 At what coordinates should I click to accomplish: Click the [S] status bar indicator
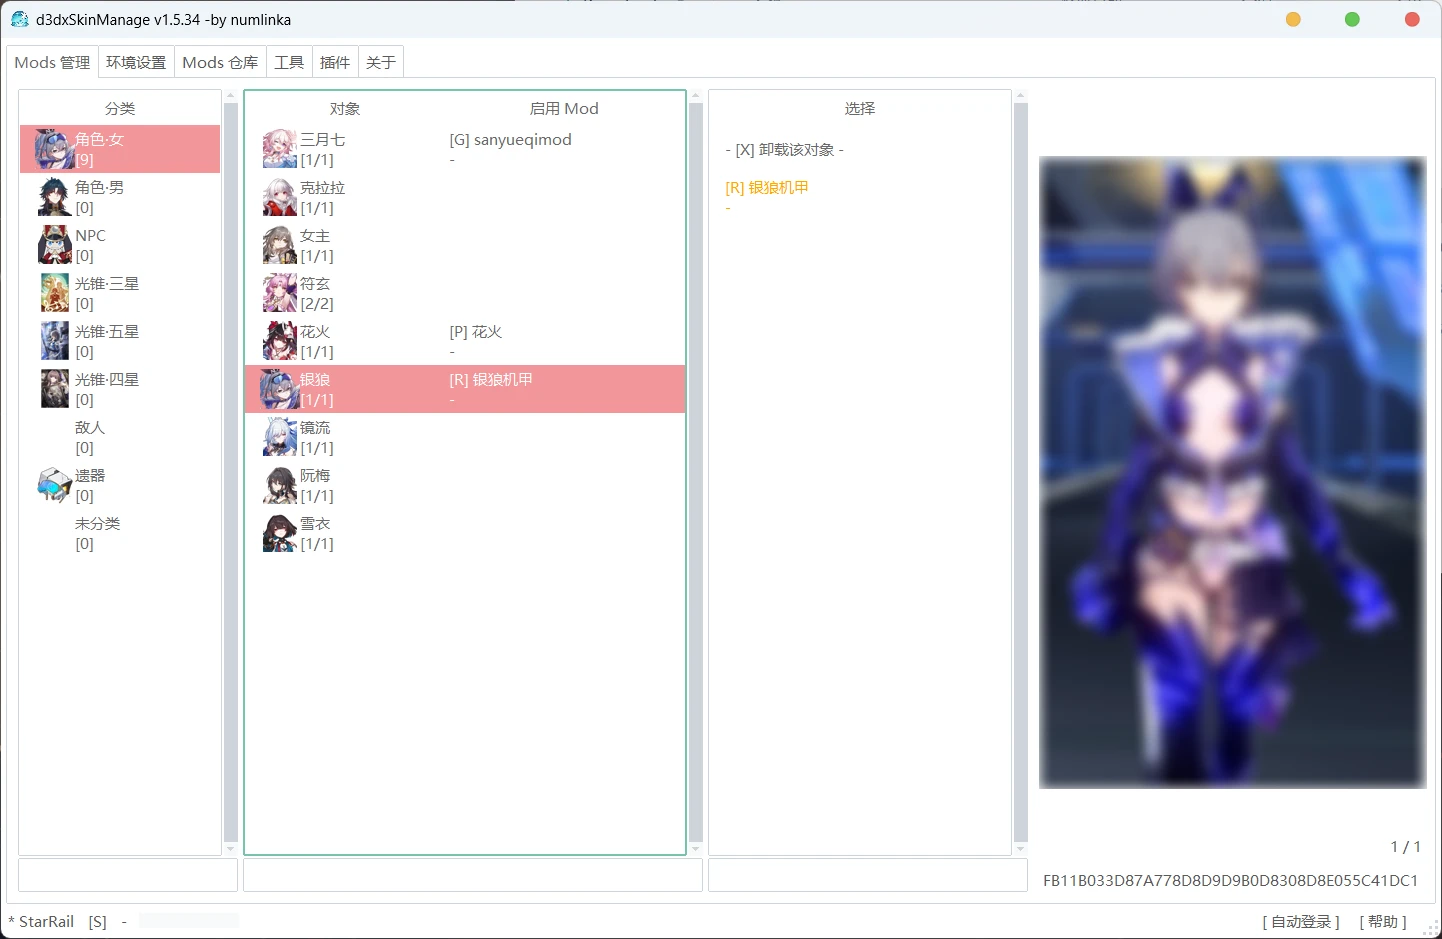click(97, 922)
